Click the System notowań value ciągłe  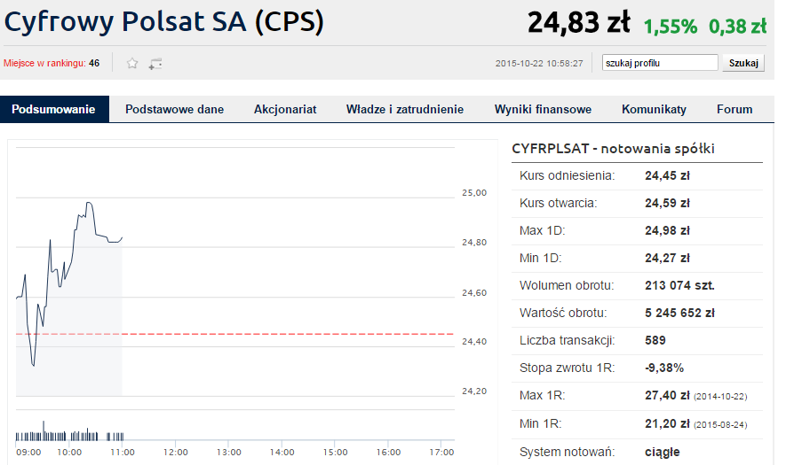click(x=662, y=452)
